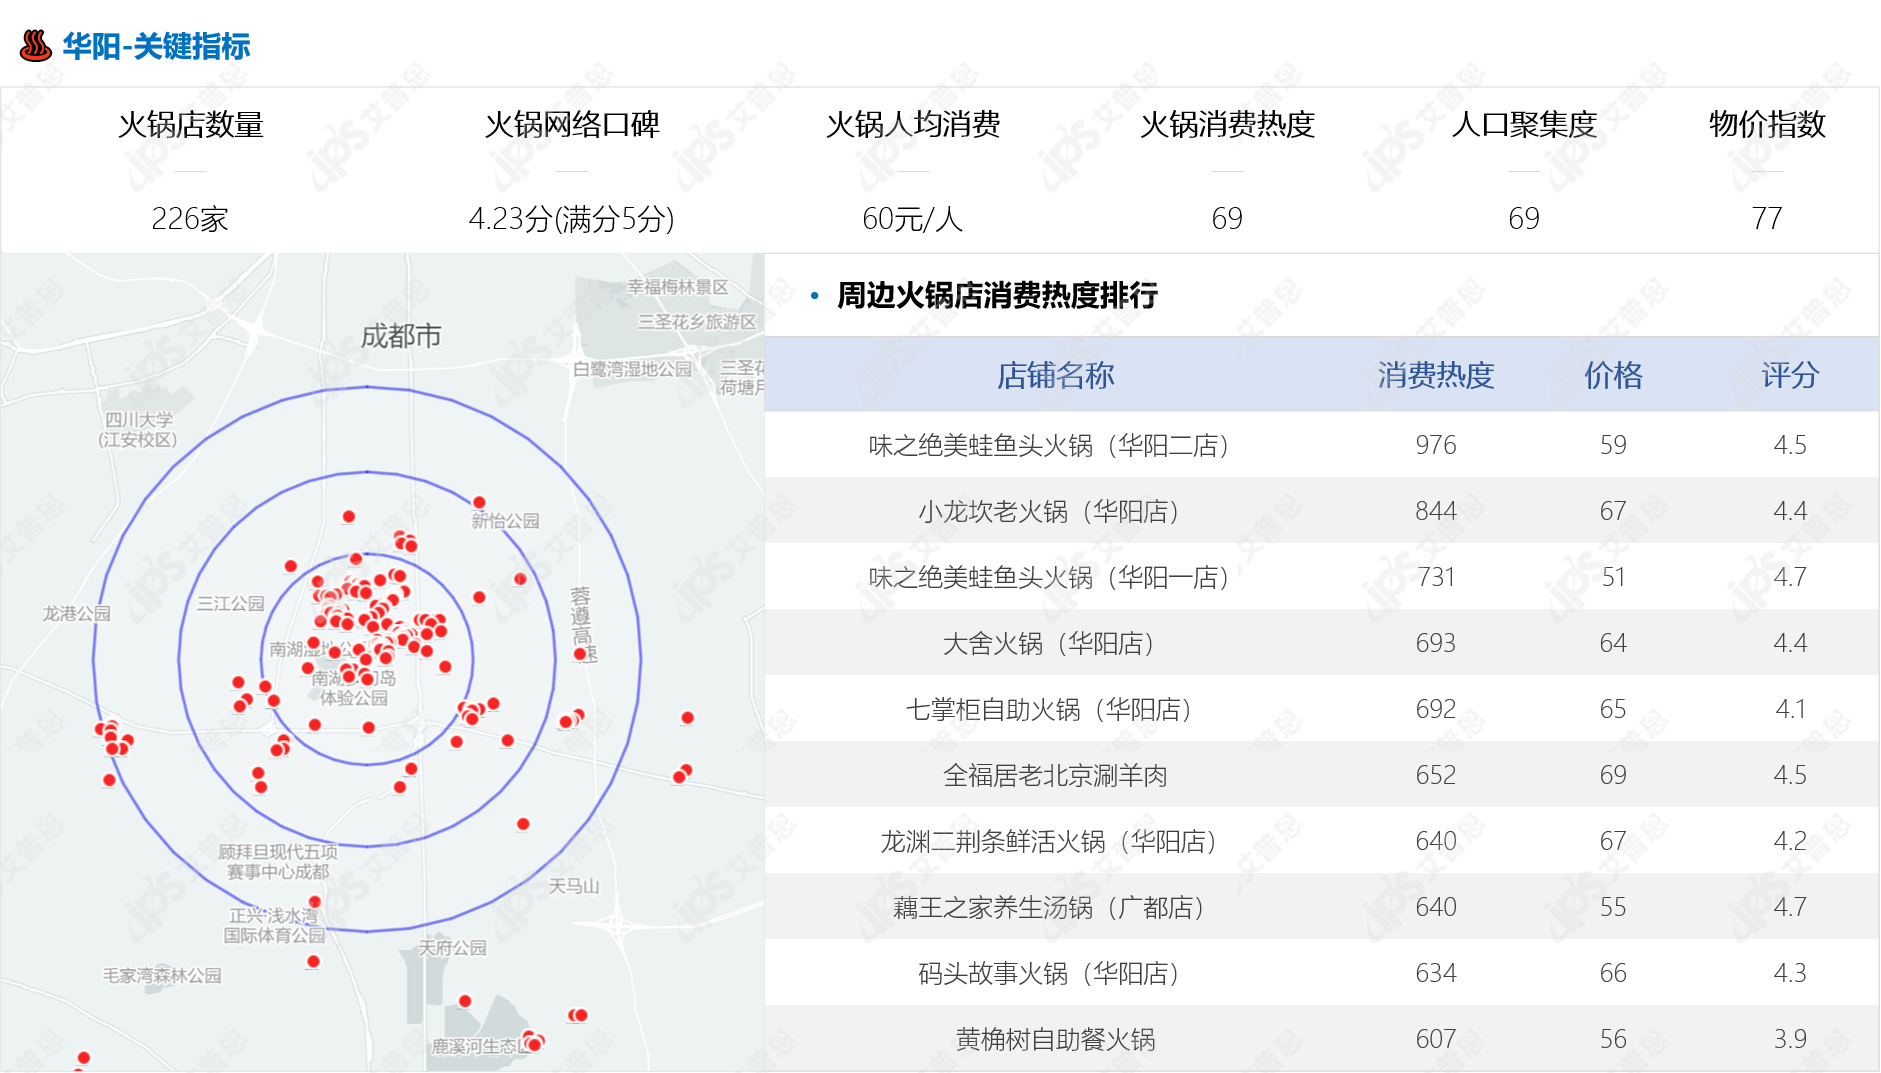The image size is (1881, 1073).
Task: Click the hotpot logo icon beside 华阳-关键指标
Action: pyautogui.click(x=36, y=46)
